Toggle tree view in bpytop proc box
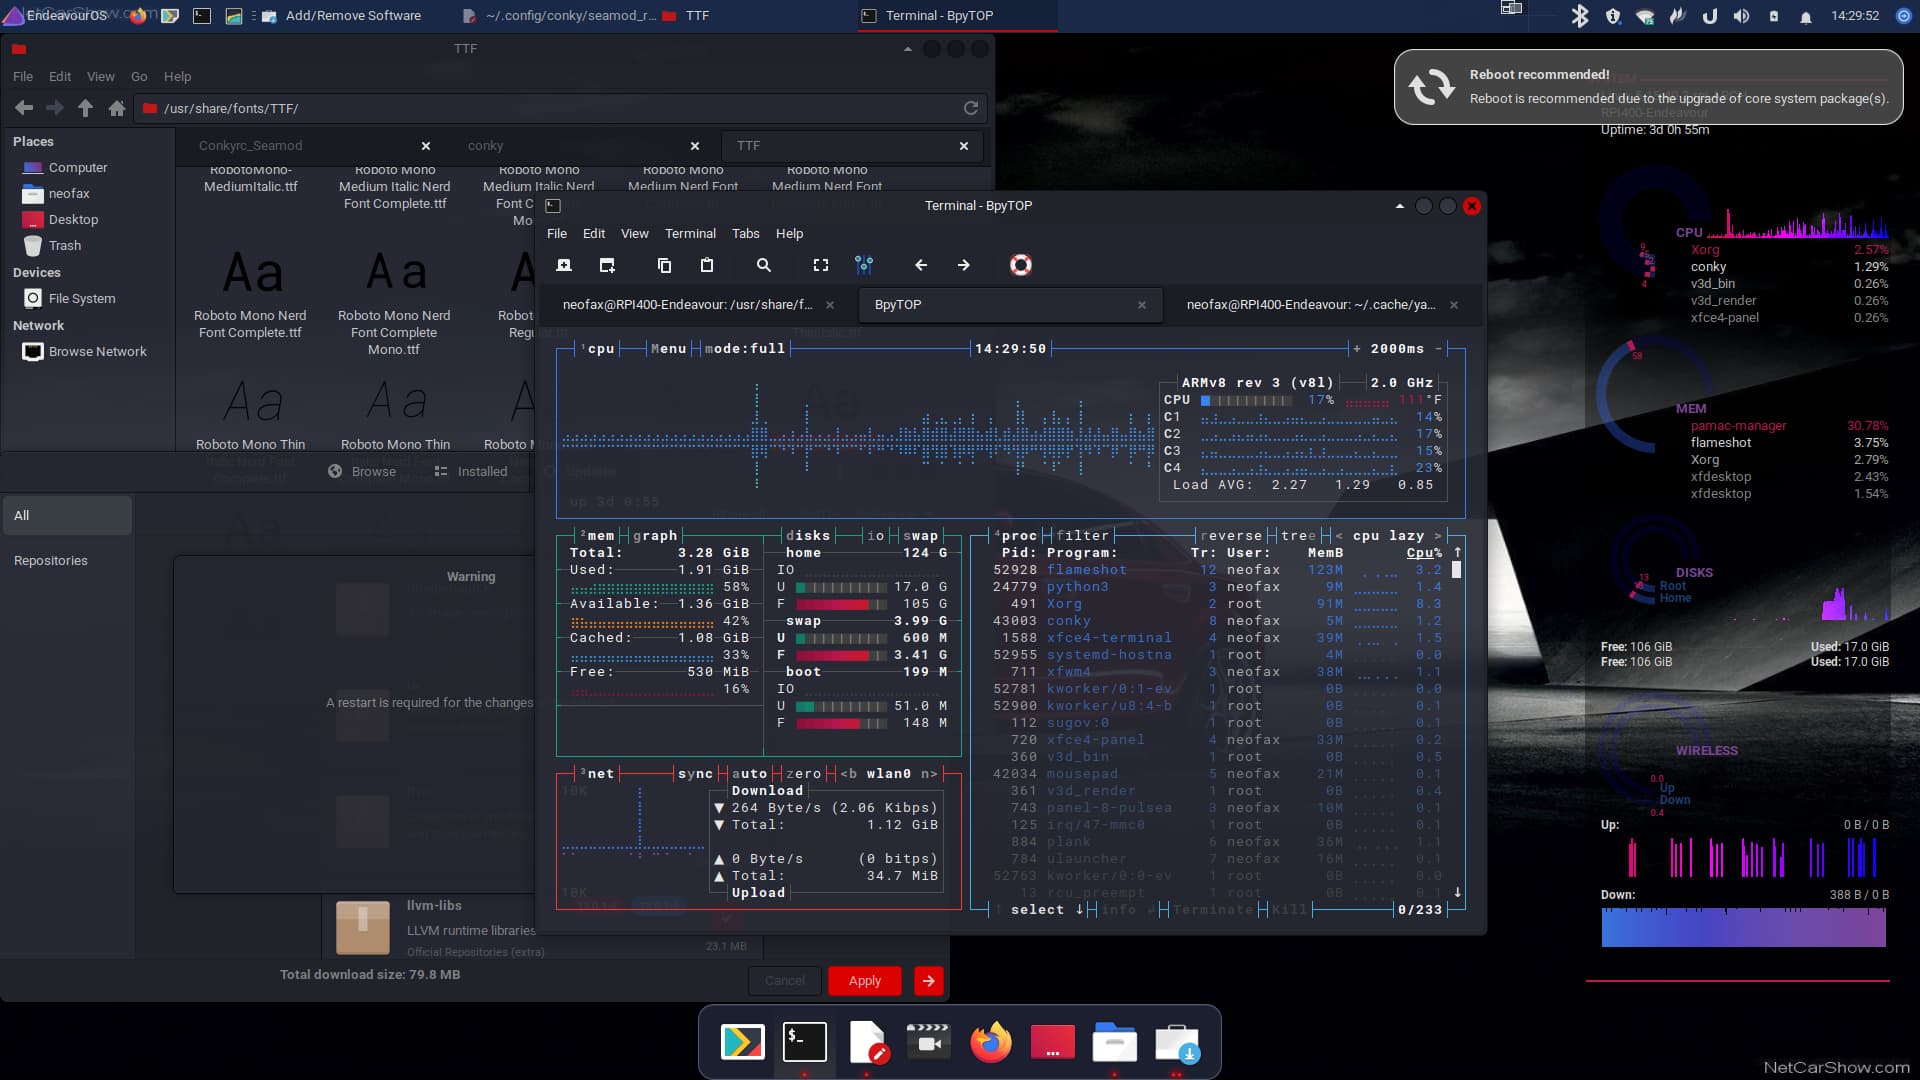Viewport: 1920px width, 1080px height. click(x=1298, y=536)
